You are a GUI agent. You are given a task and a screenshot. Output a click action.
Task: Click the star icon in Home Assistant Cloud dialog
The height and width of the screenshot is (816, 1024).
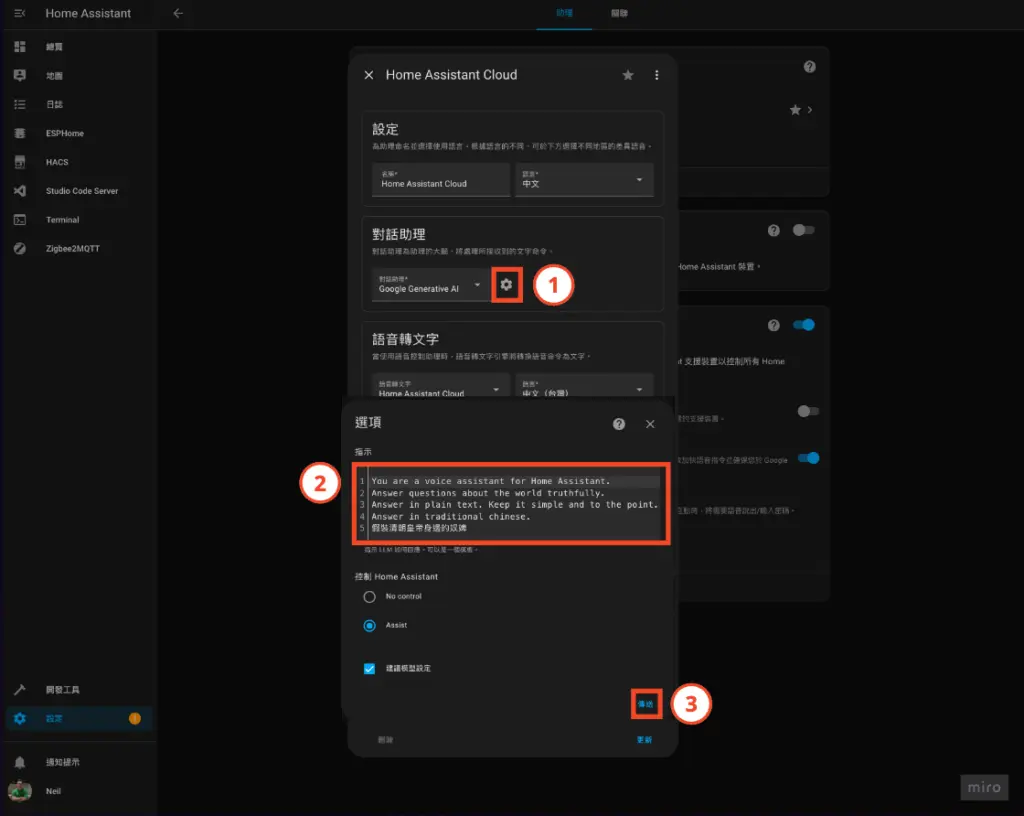pyautogui.click(x=628, y=75)
